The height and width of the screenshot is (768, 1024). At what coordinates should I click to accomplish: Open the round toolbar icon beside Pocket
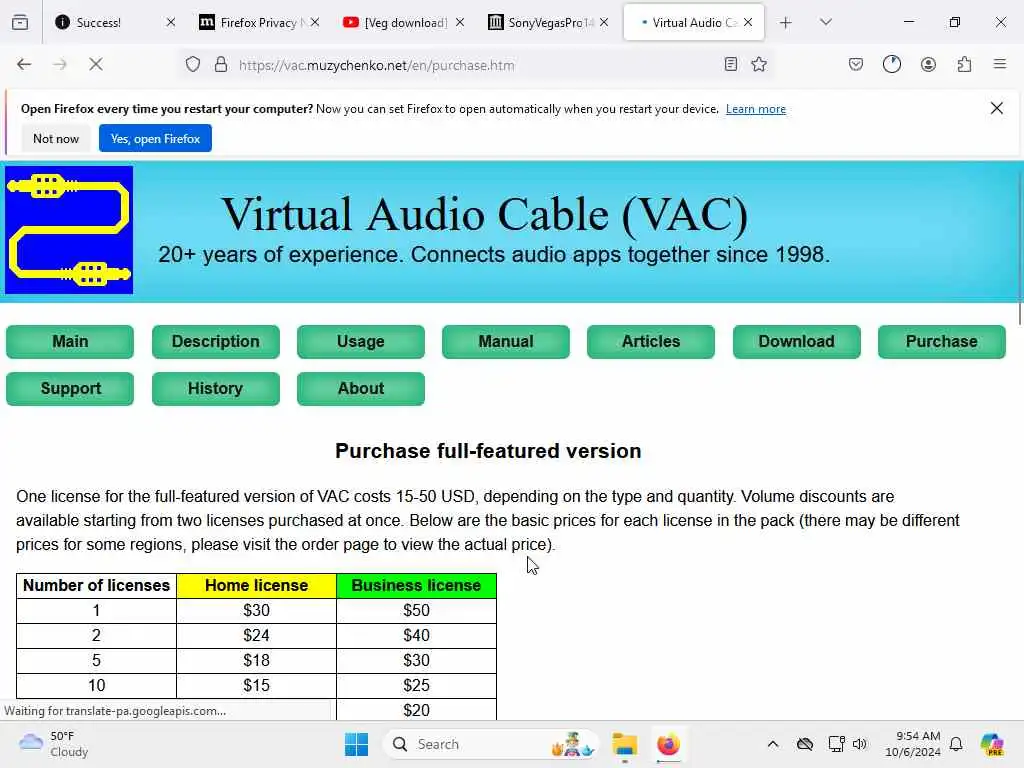(x=891, y=64)
